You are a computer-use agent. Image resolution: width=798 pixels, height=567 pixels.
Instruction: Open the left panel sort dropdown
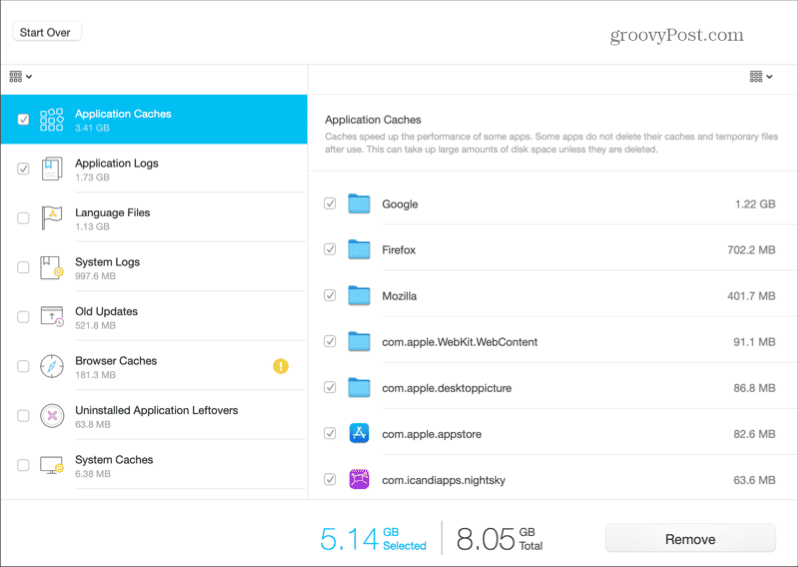click(21, 77)
